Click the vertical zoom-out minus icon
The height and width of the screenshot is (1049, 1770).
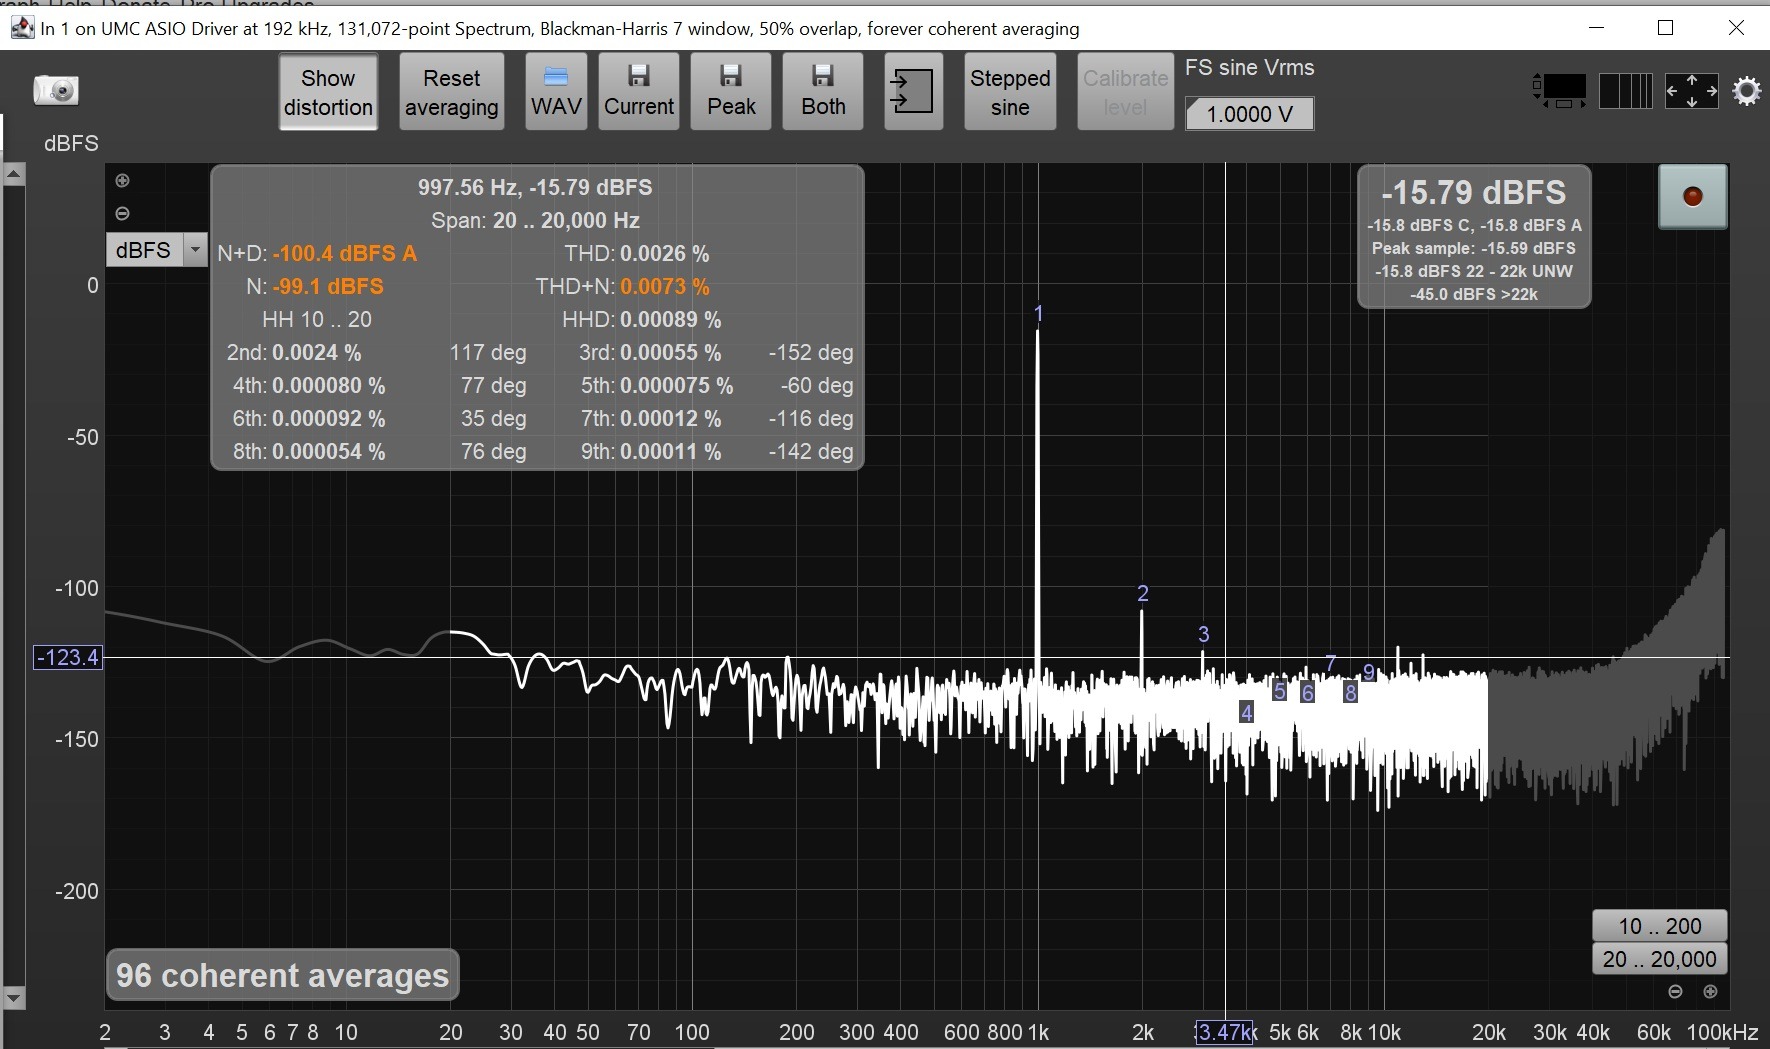coord(122,213)
